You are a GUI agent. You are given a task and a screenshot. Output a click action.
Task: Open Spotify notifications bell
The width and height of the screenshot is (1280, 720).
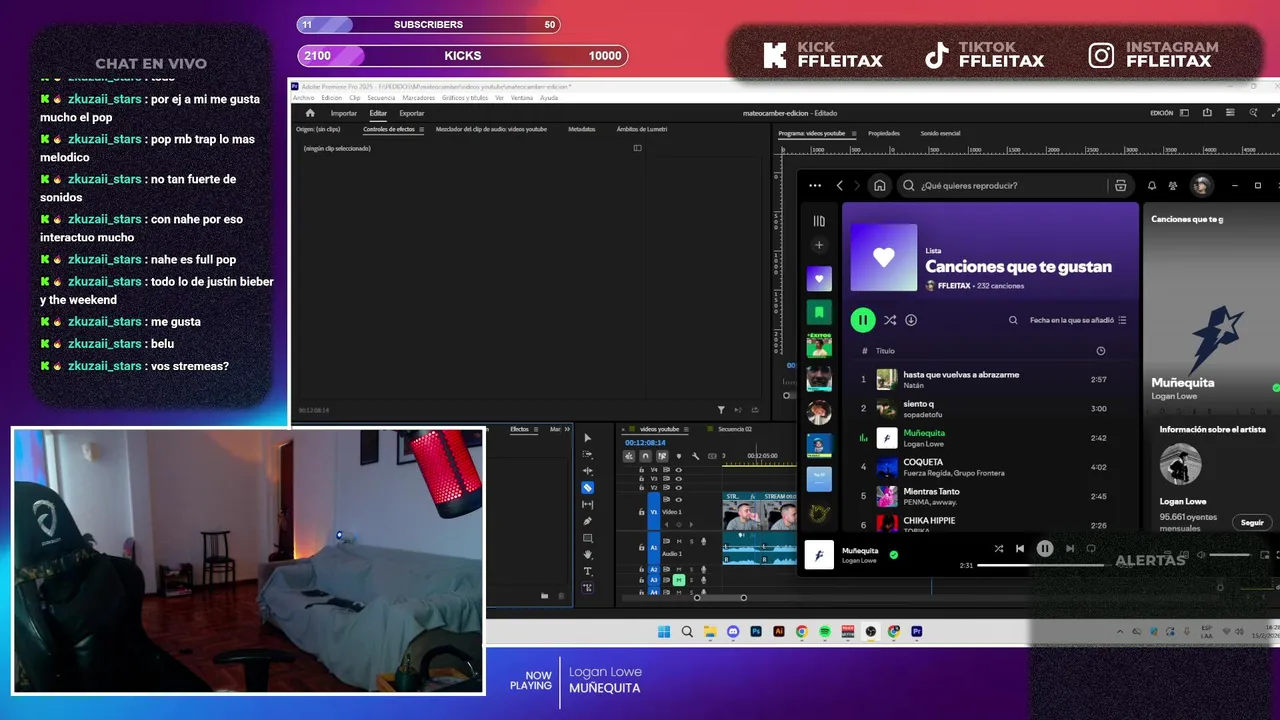click(x=1152, y=185)
